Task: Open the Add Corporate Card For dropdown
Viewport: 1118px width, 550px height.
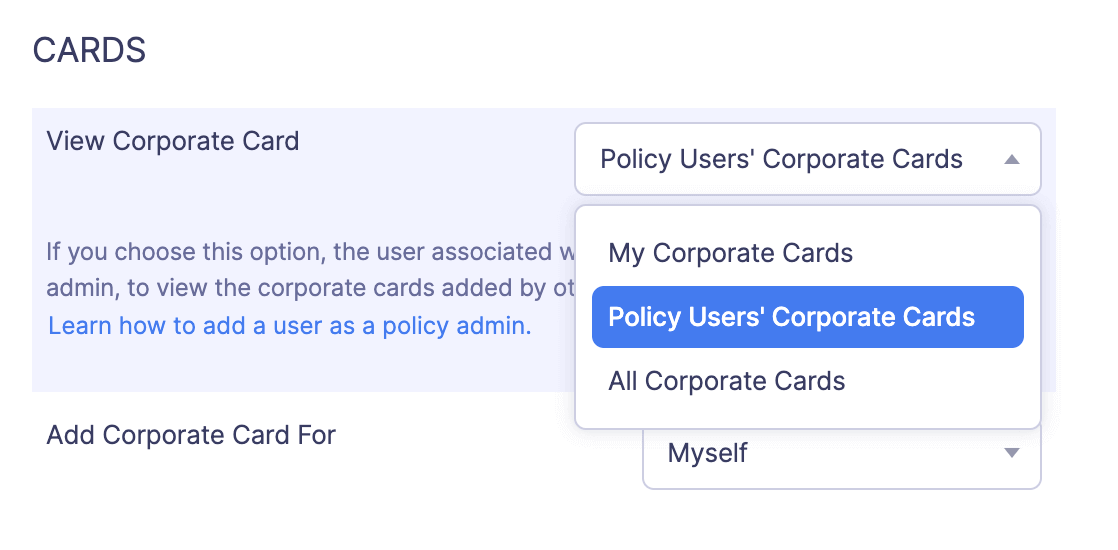Action: coord(841,455)
